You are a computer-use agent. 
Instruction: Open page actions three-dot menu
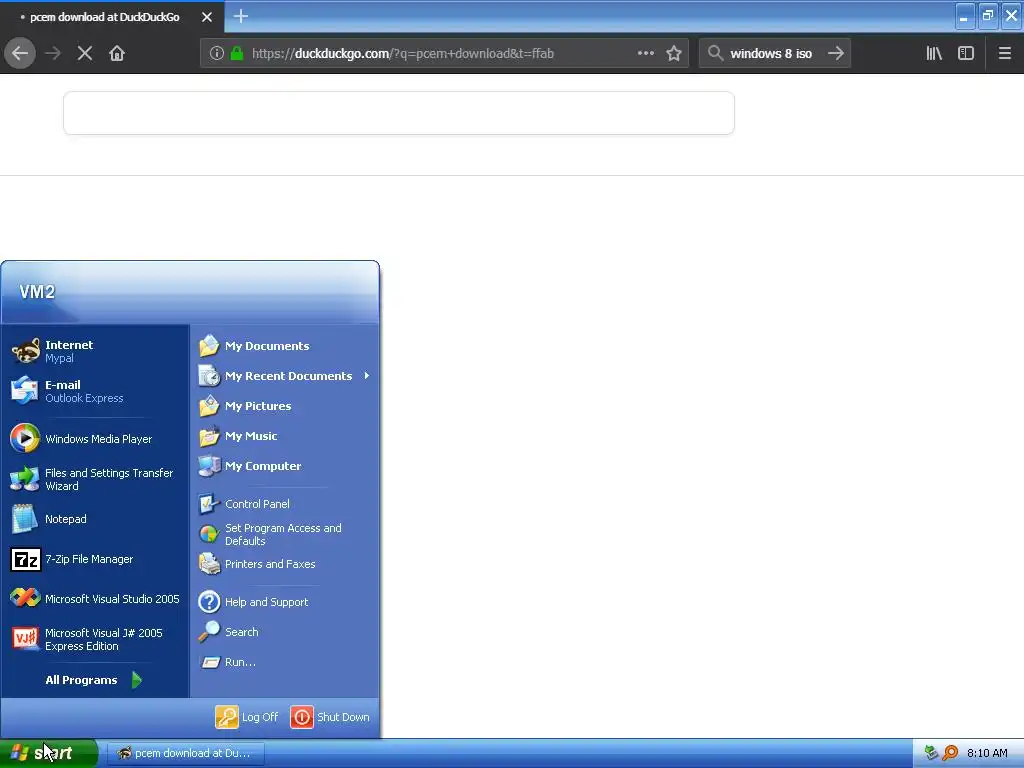pyautogui.click(x=646, y=54)
